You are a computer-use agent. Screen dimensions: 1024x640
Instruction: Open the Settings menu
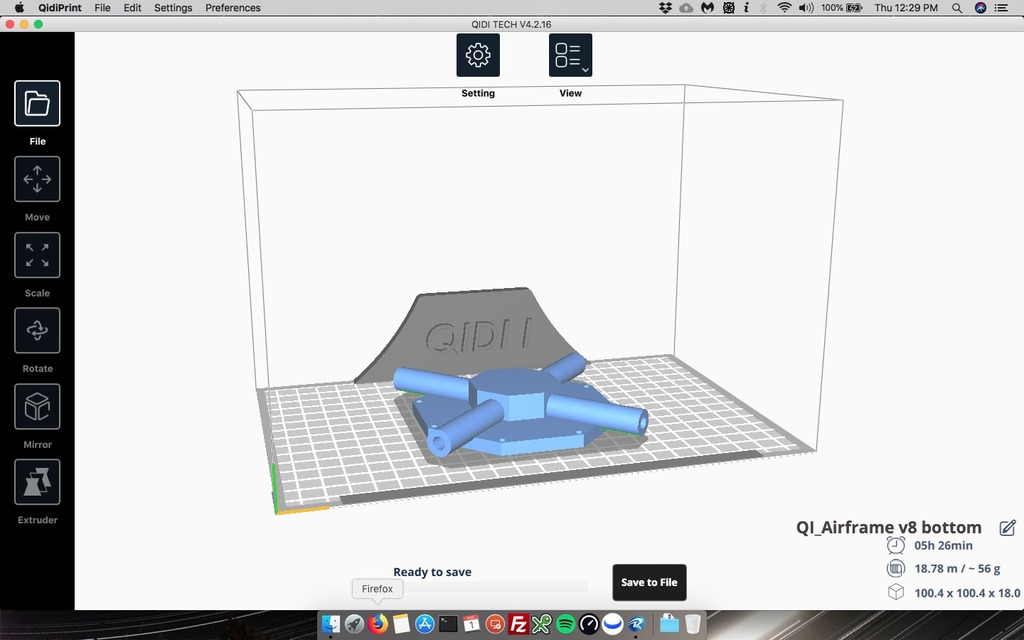pos(172,8)
